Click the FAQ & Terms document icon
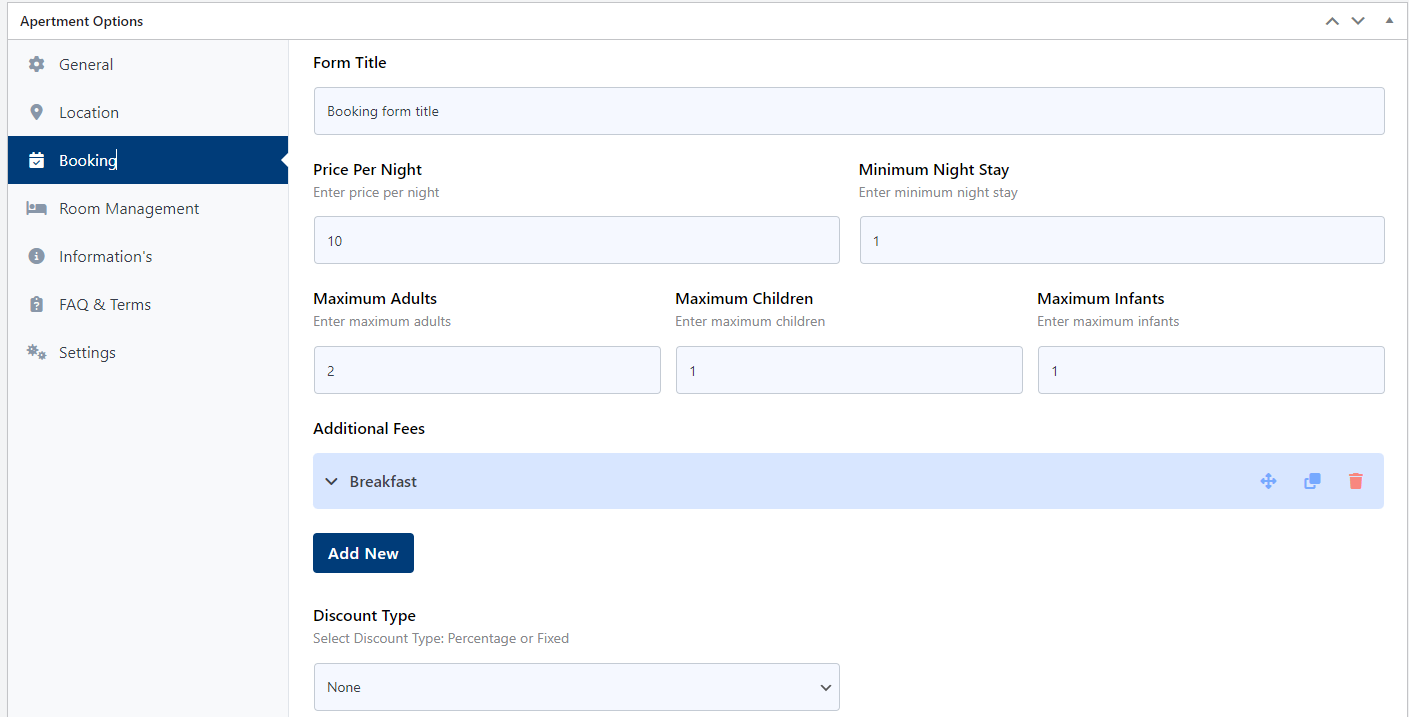This screenshot has height=717, width=1409. tap(36, 304)
